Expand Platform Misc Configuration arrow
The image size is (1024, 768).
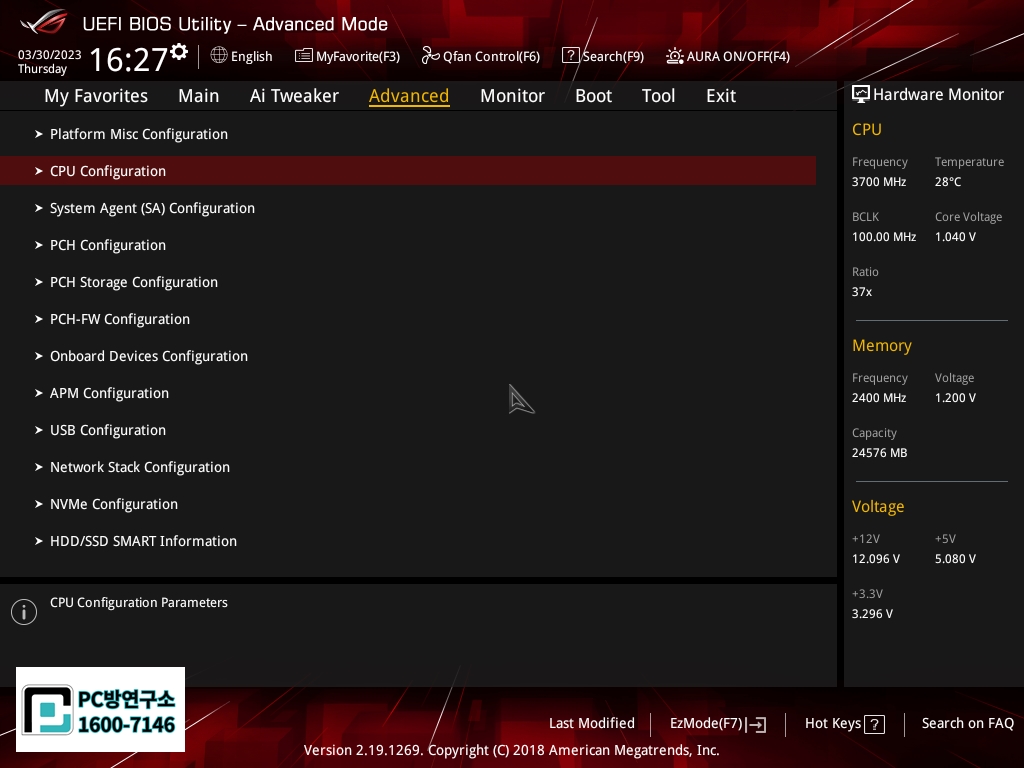pyautogui.click(x=39, y=134)
